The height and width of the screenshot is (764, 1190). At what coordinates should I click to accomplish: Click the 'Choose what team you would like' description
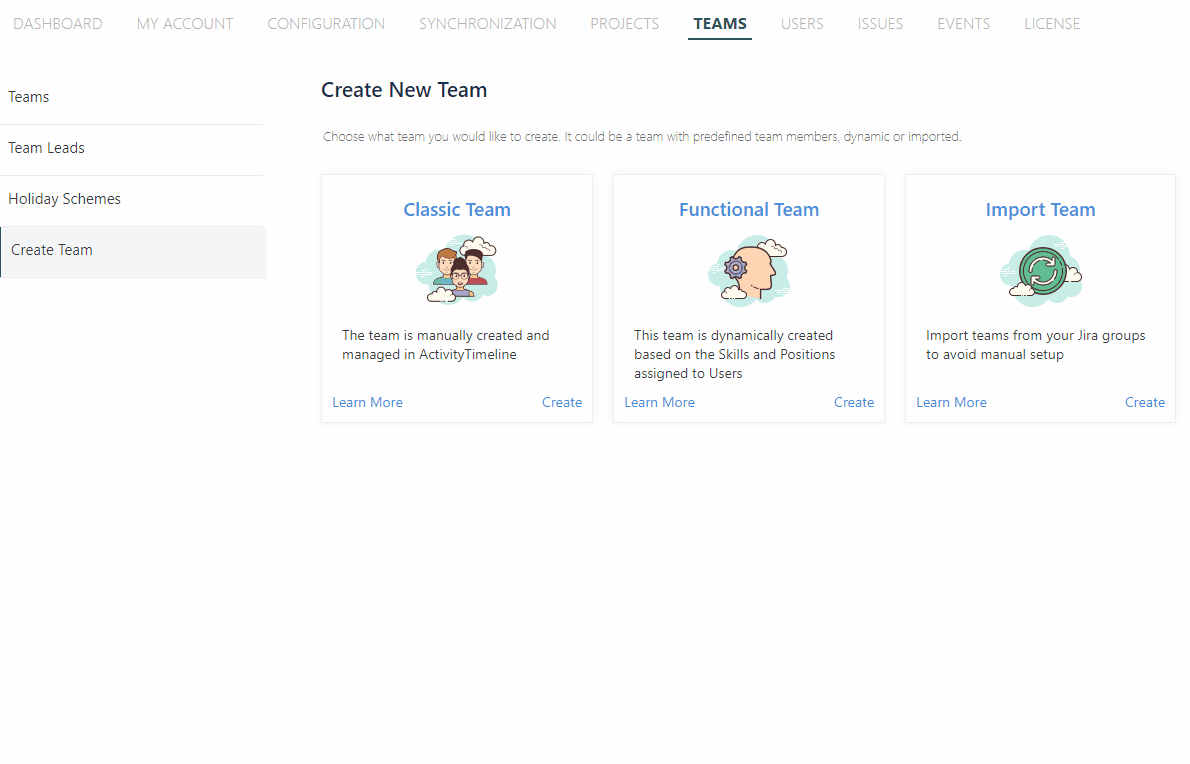(x=642, y=137)
